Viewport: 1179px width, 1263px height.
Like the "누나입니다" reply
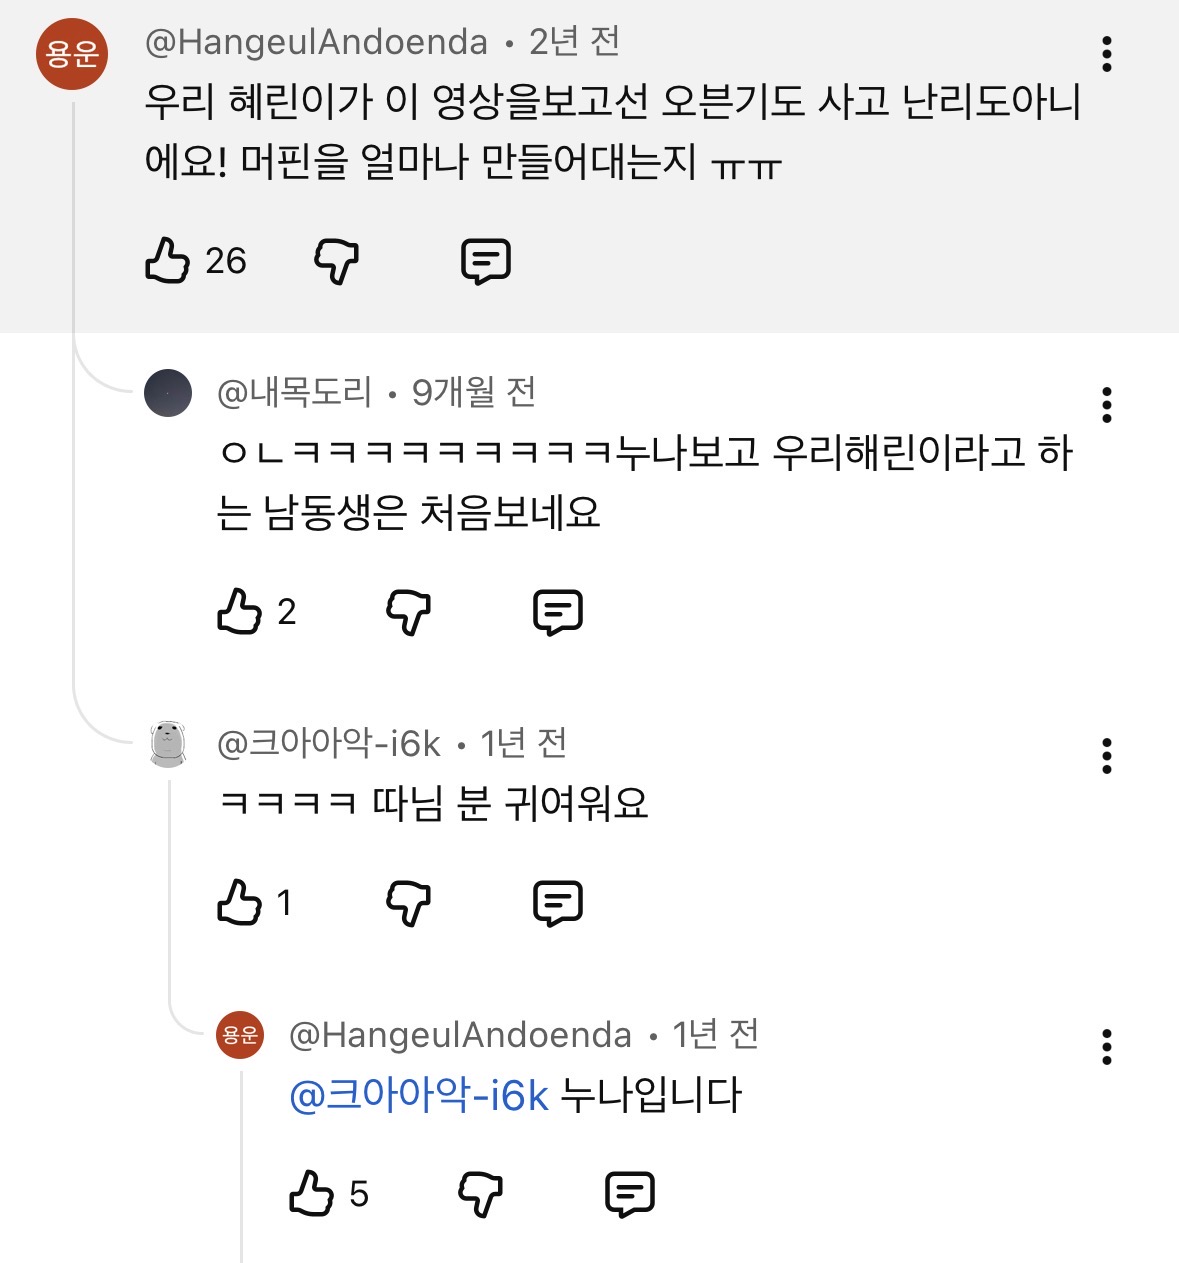click(312, 1194)
